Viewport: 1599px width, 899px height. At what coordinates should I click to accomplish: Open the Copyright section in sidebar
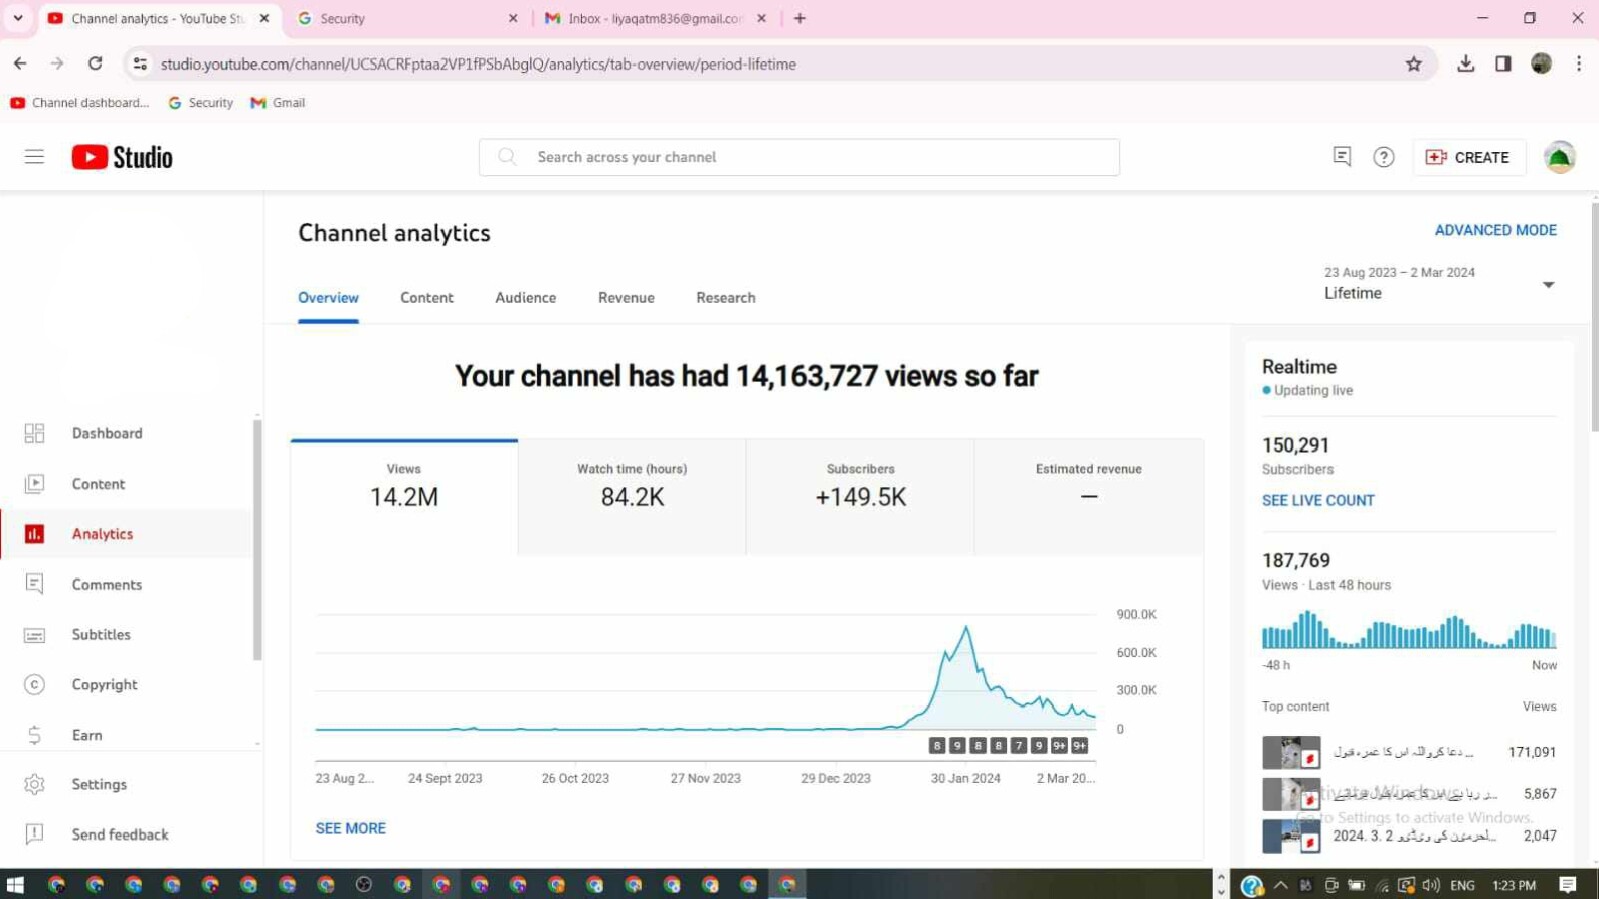point(104,684)
